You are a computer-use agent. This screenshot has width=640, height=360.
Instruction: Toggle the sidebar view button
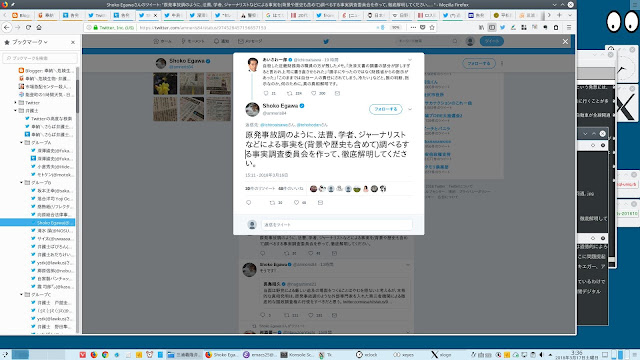[492, 27]
